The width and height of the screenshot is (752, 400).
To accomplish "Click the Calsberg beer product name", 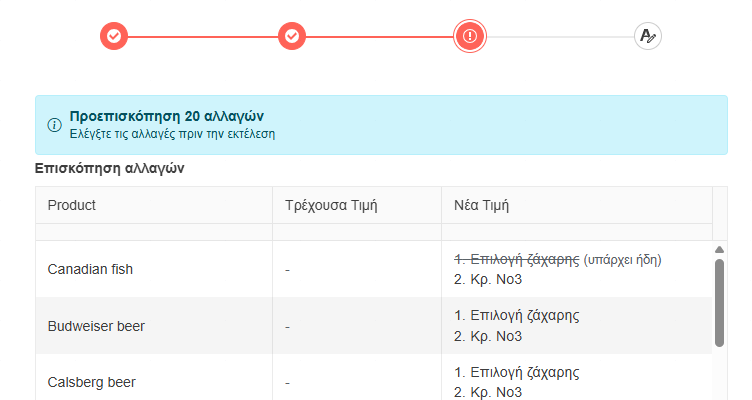I will pyautogui.click(x=91, y=382).
